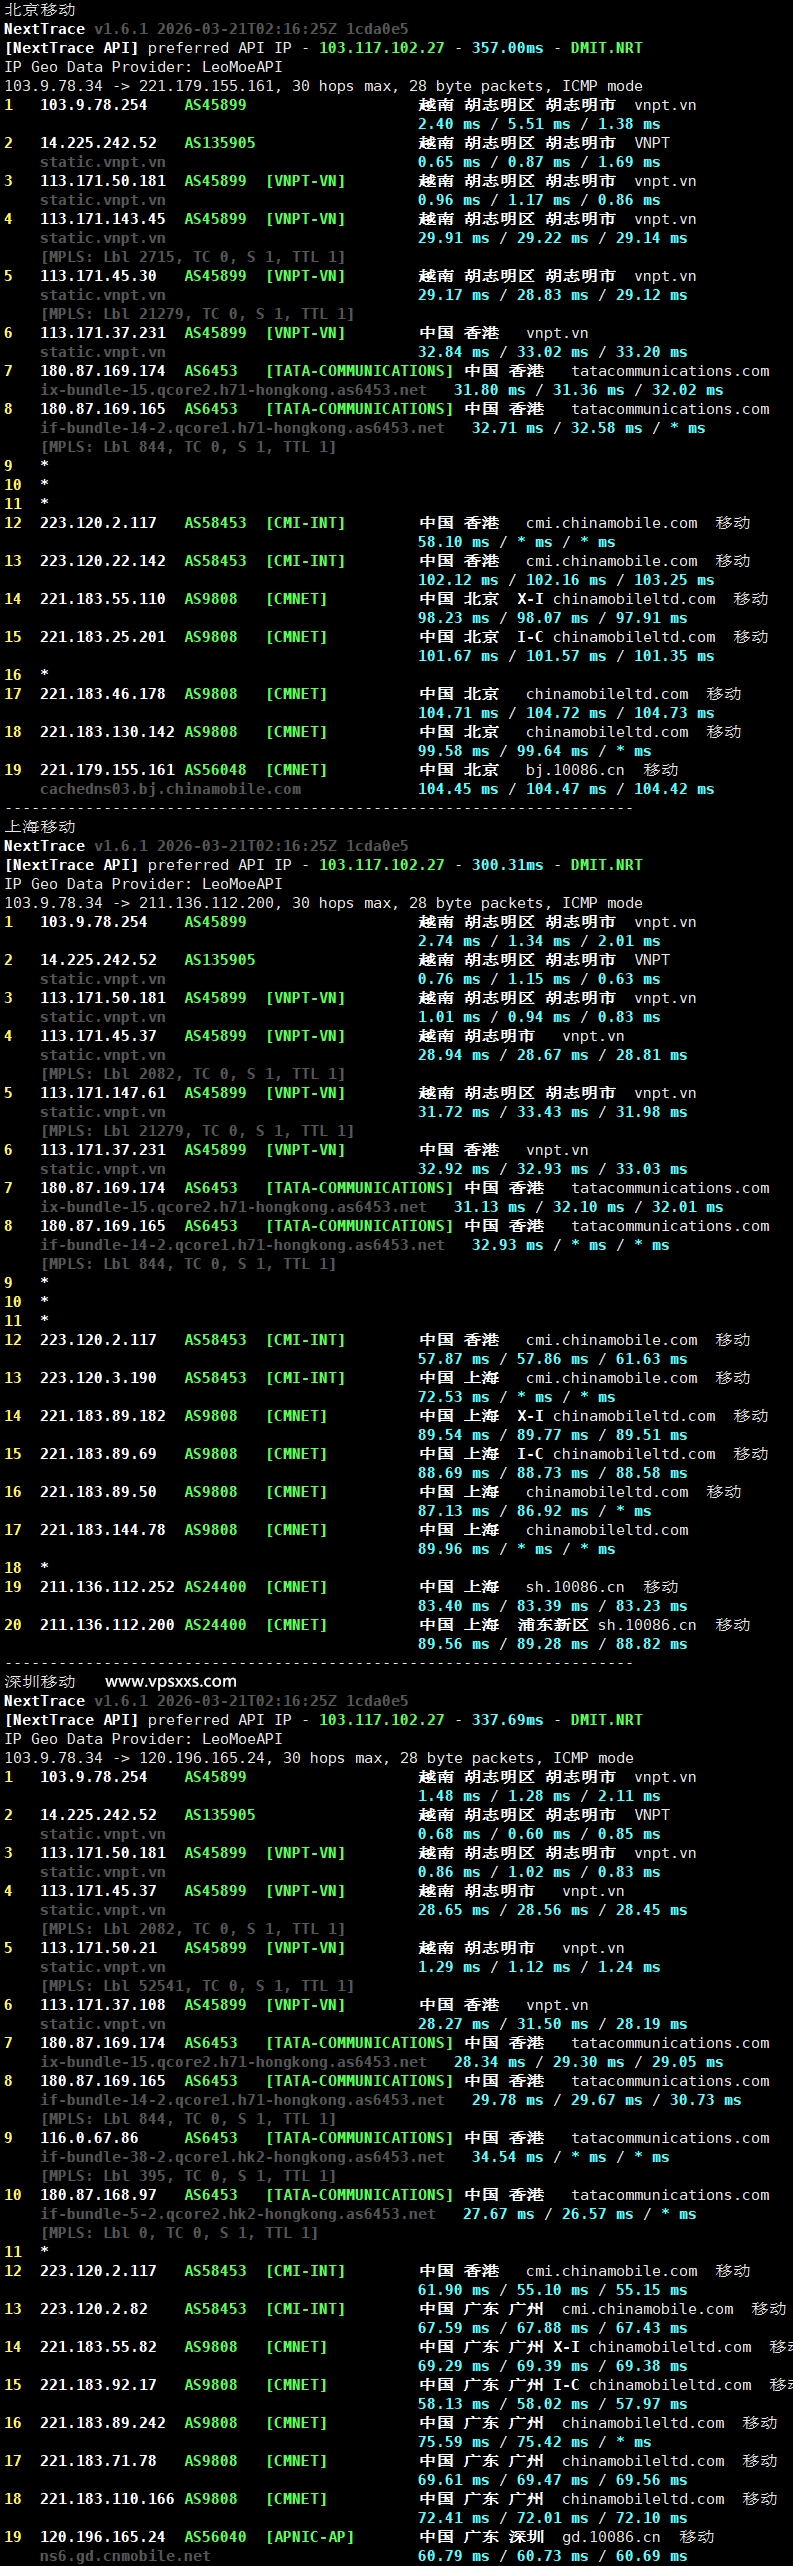This screenshot has width=793, height=2566.
Task: Click the 深圳移动 section header
Action: pos(40,1681)
